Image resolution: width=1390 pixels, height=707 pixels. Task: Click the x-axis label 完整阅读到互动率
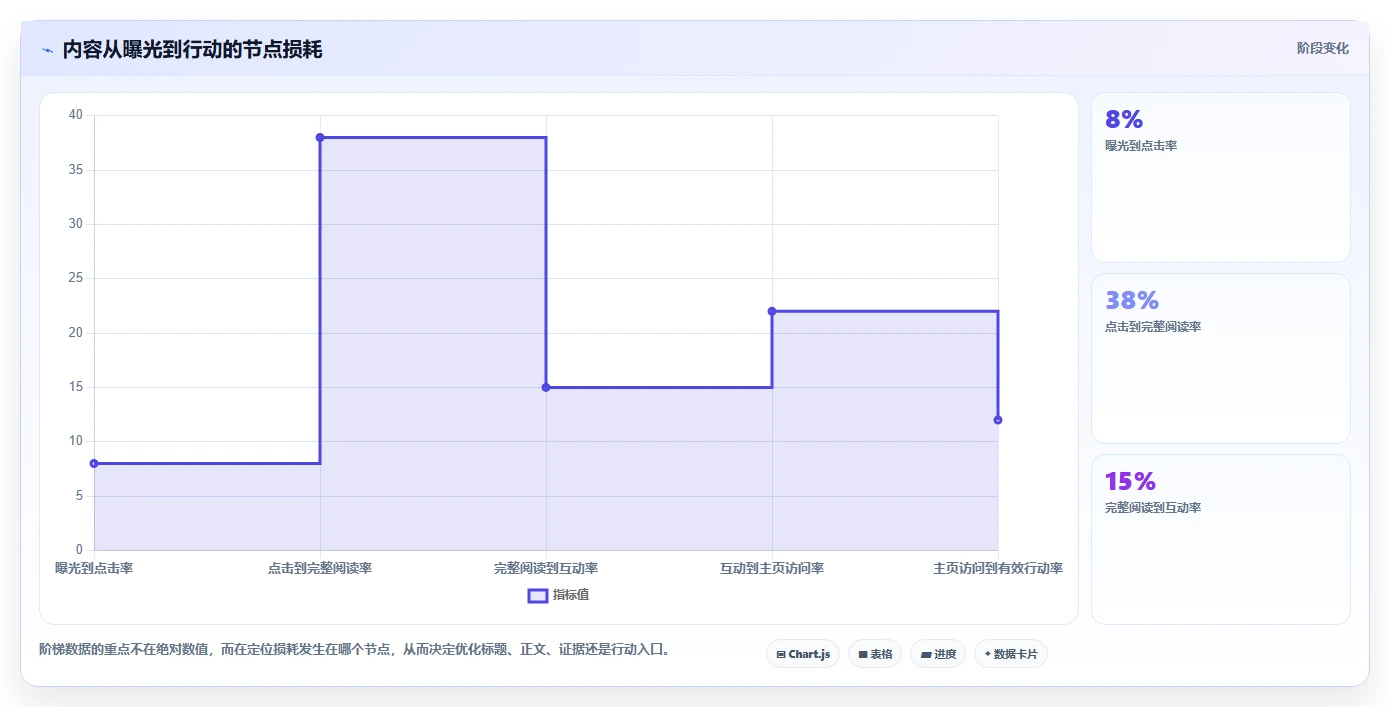coord(546,568)
